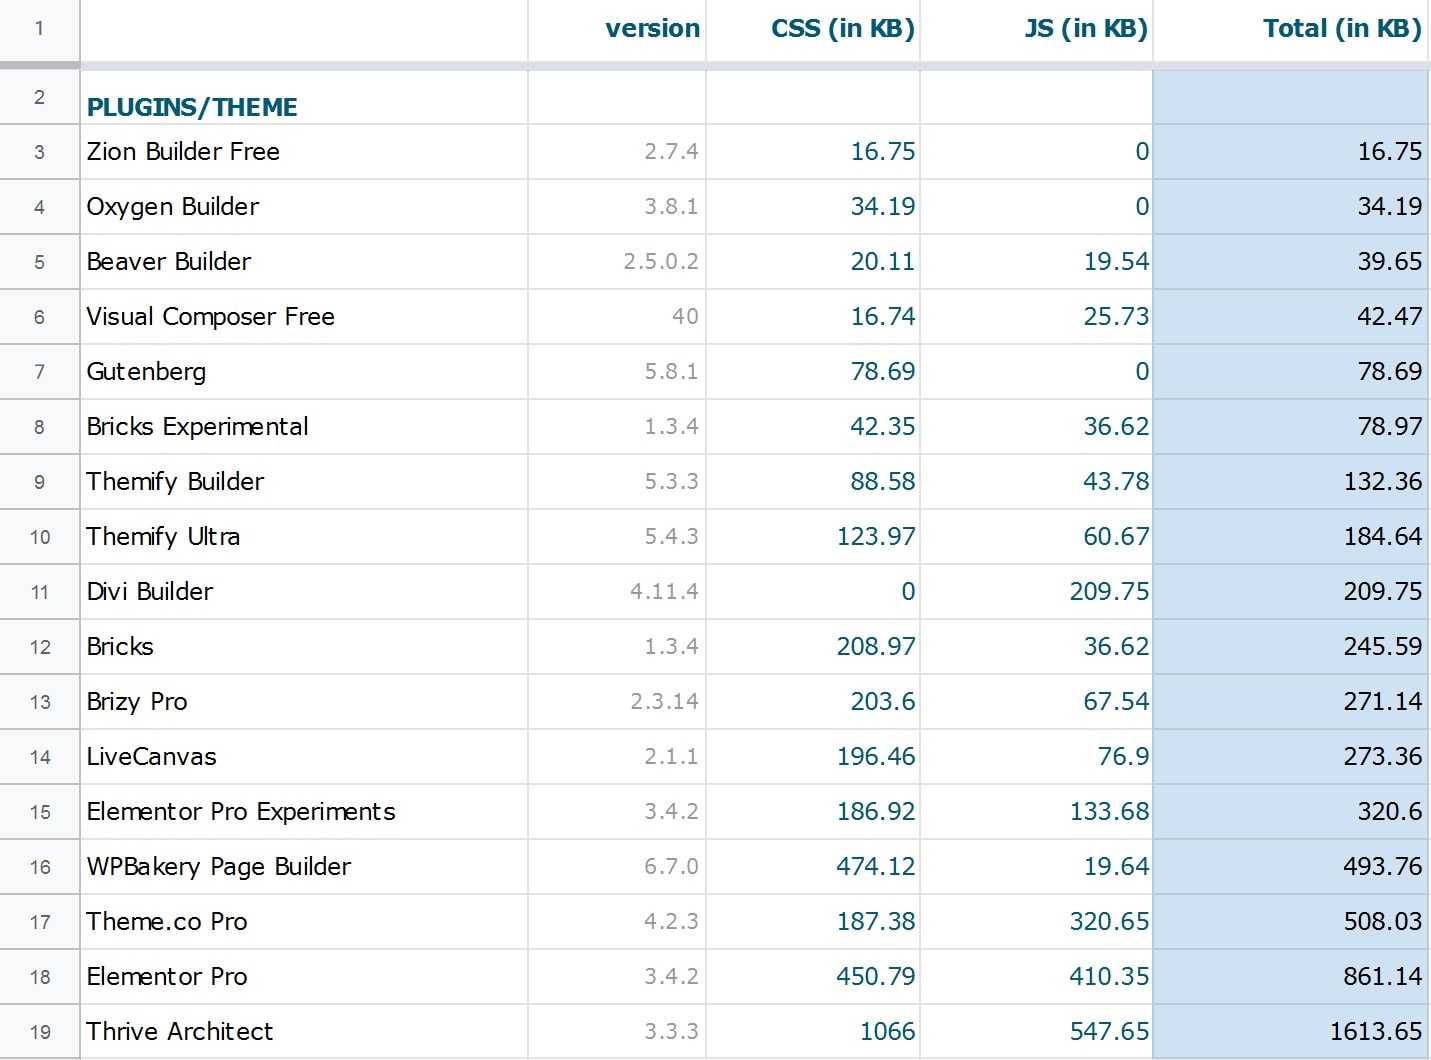This screenshot has width=1431, height=1060.
Task: Select the CSS value '203.6'
Action: click(813, 702)
